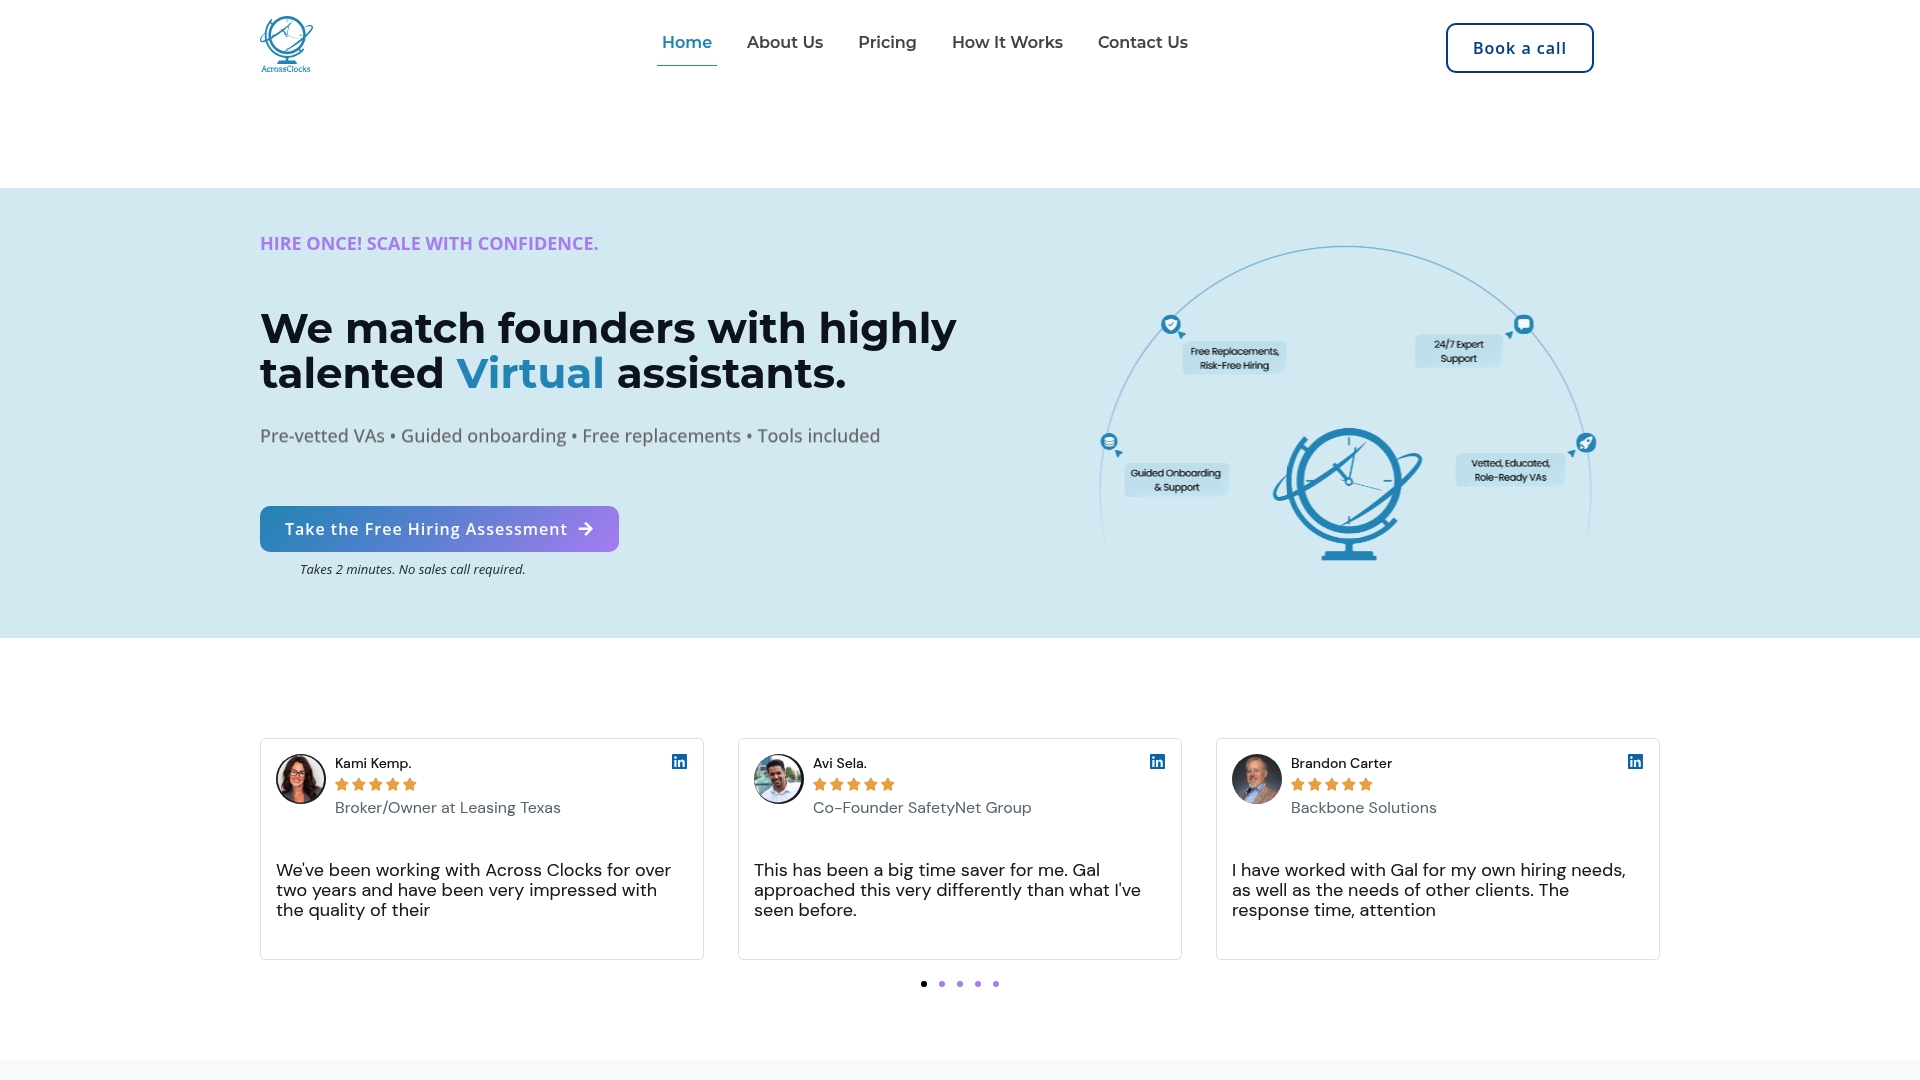1920x1080 pixels.
Task: Click the rocket icon beside Vetted, Educated VAs
Action: 1586,442
